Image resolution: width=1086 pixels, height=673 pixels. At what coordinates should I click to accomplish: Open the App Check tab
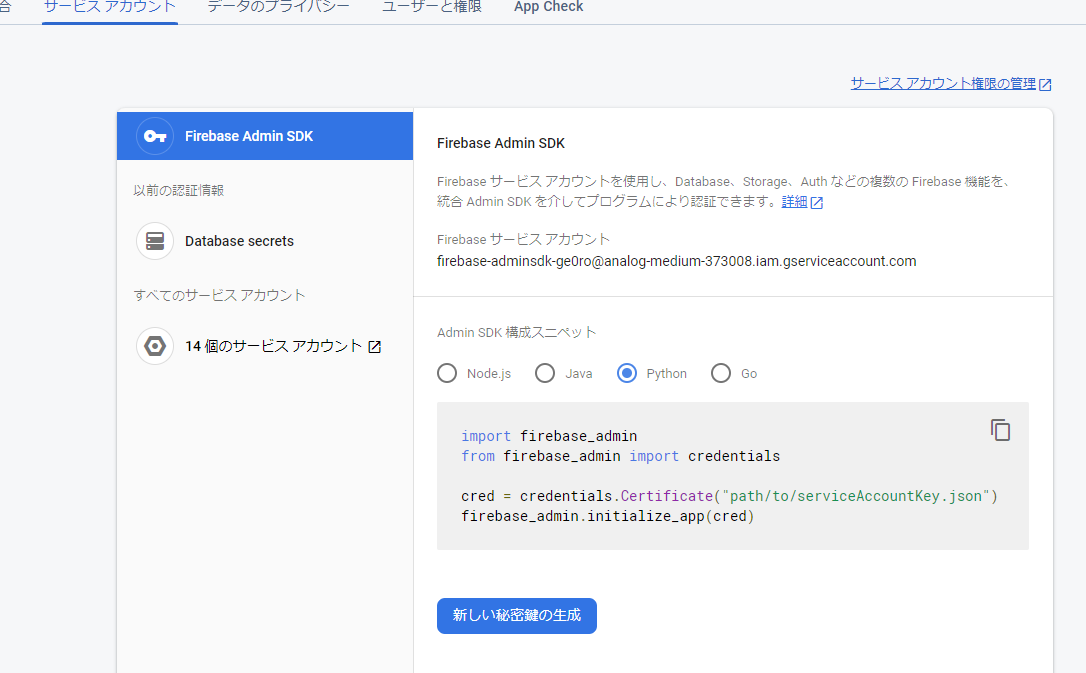point(549,8)
